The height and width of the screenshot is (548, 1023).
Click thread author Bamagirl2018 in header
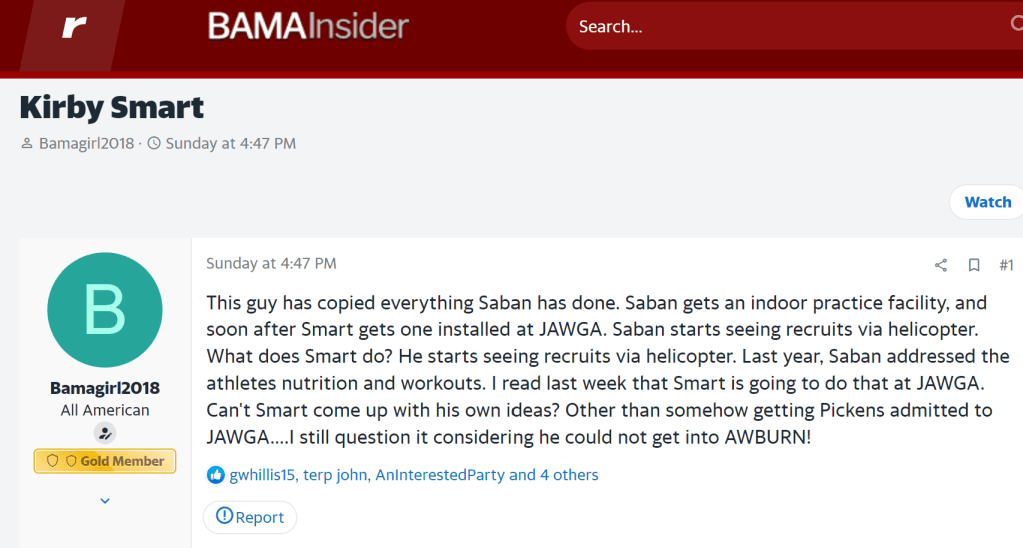coord(88,143)
